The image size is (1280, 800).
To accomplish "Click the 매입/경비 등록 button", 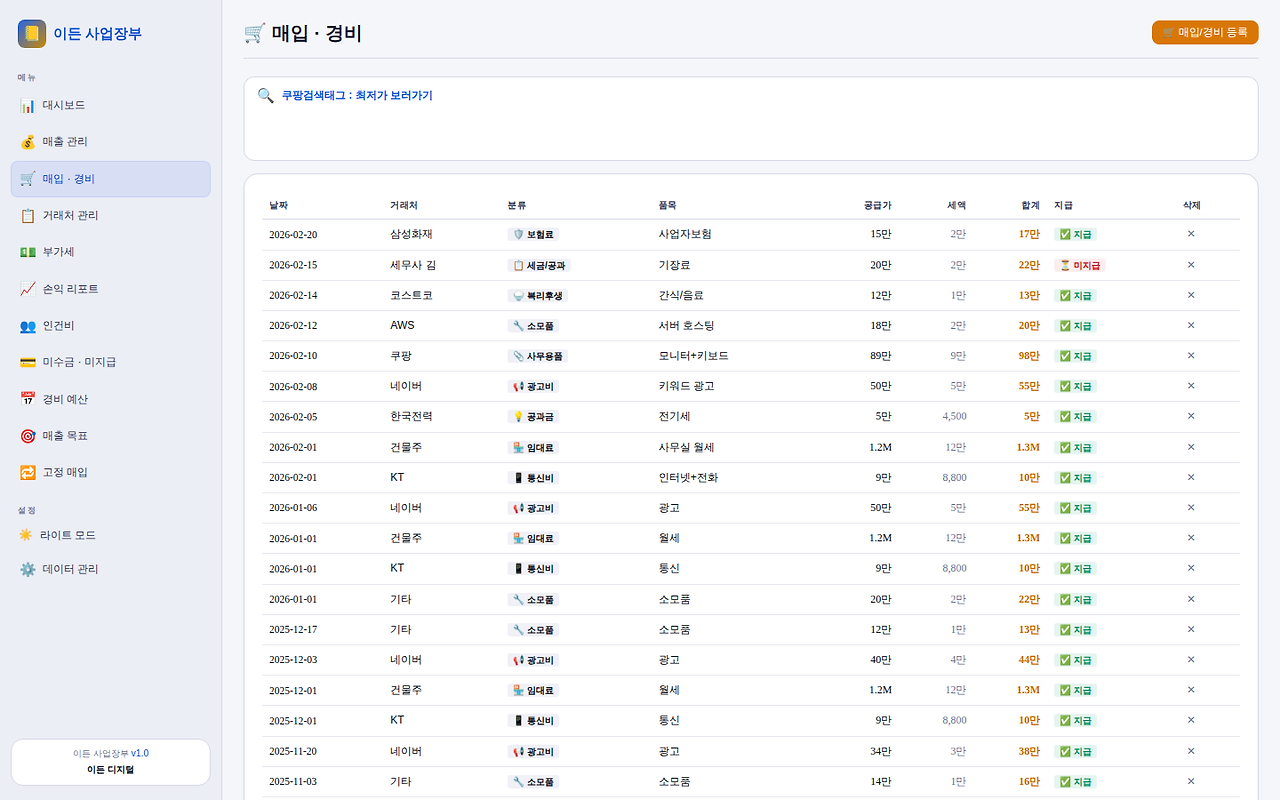I will click(x=1204, y=32).
